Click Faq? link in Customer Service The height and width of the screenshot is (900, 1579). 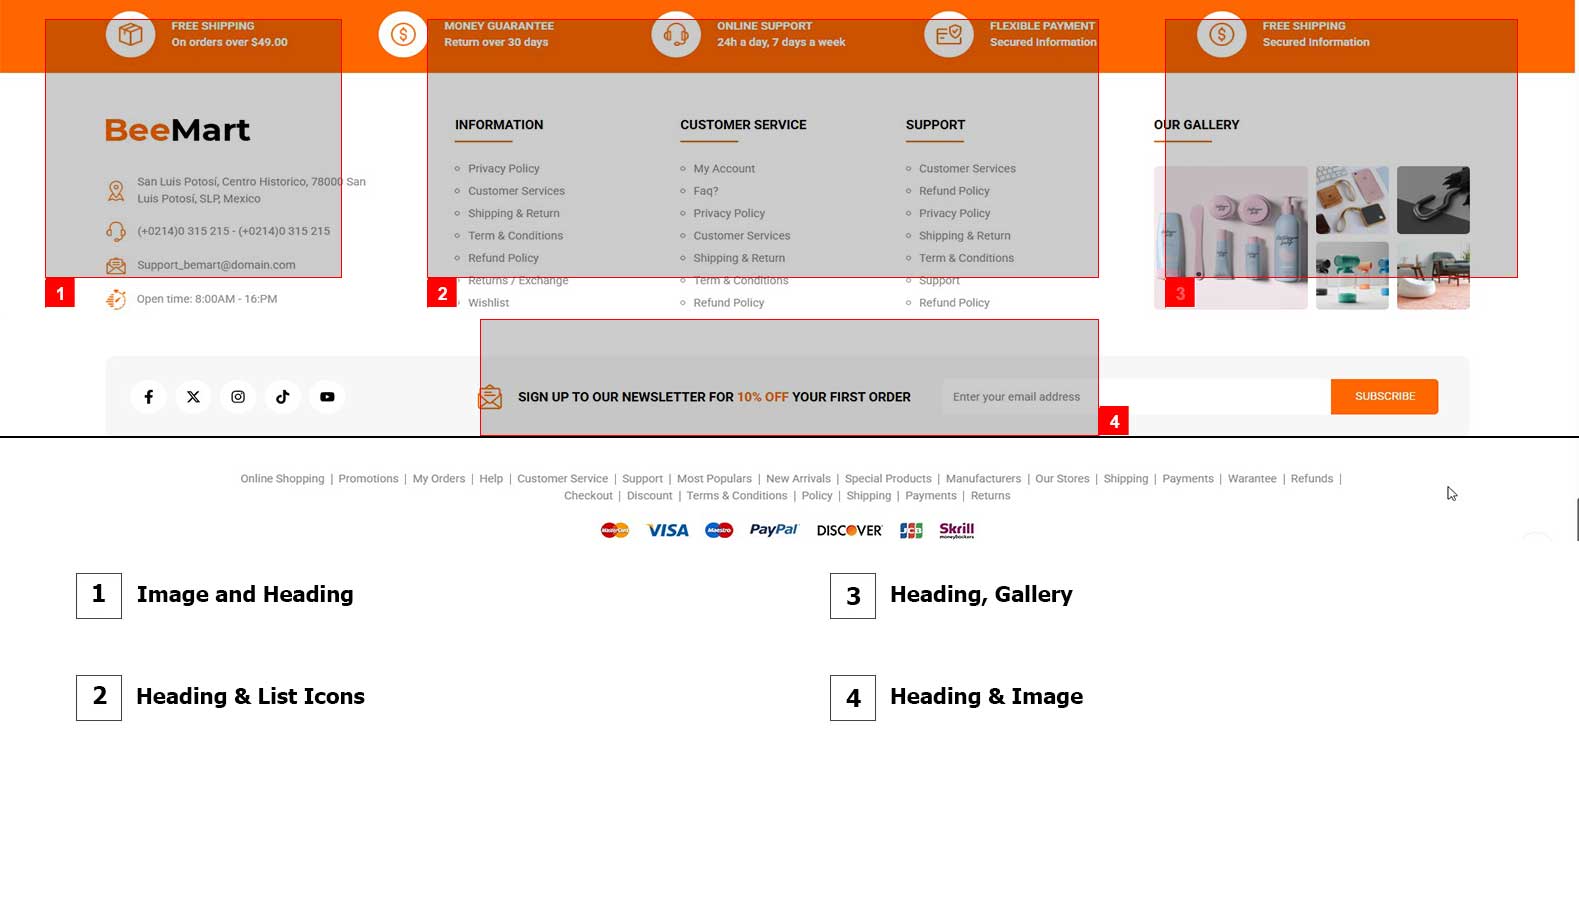705,191
